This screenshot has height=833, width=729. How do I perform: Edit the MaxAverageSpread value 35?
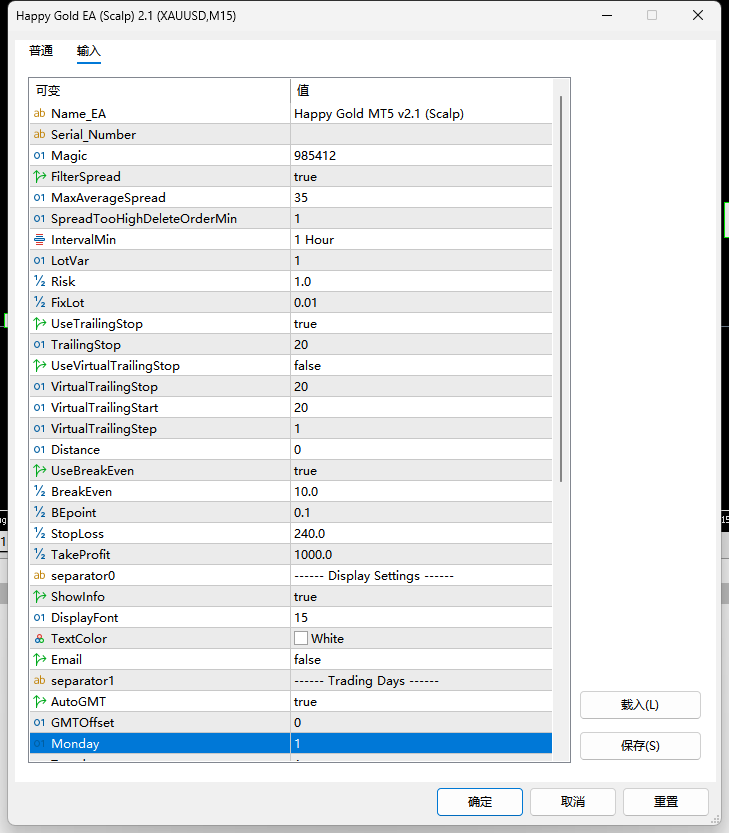tap(421, 198)
